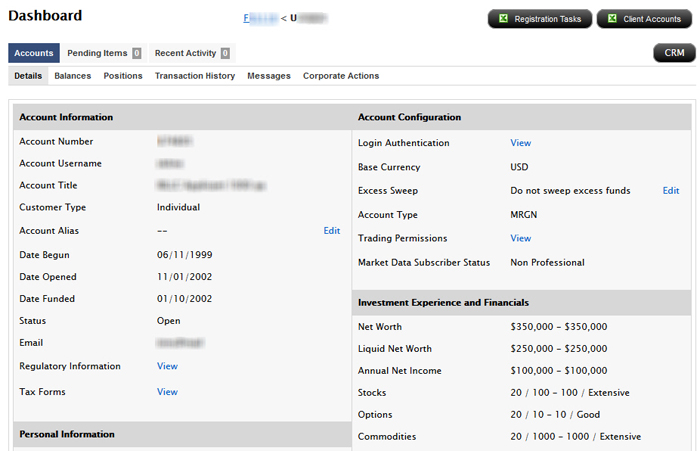The height and width of the screenshot is (451, 700).
Task: Select the Details sub-tab
Action: pyautogui.click(x=28, y=76)
